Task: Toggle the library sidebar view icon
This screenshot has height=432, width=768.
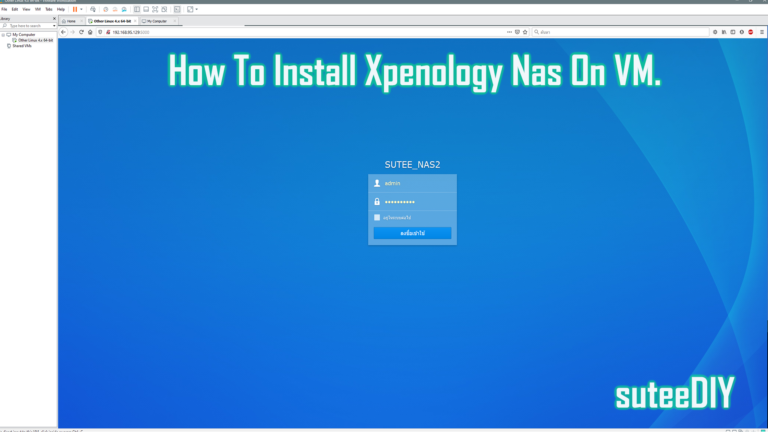Action: click(x=137, y=9)
